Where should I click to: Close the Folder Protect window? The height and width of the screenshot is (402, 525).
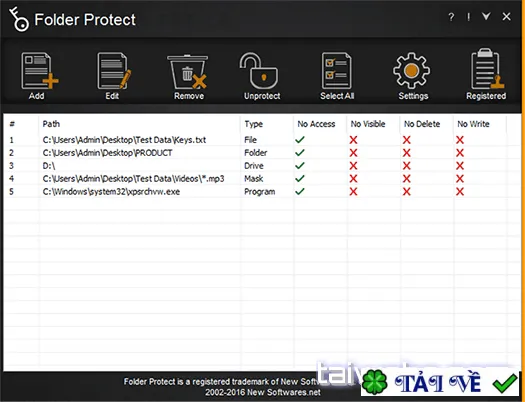point(507,16)
